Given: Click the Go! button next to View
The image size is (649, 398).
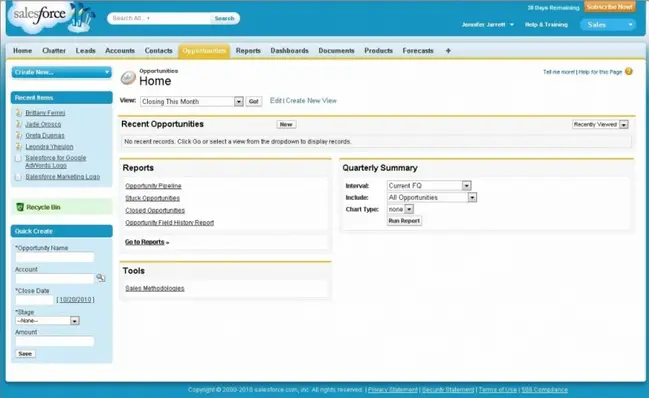Looking at the screenshot, I should (x=254, y=101).
